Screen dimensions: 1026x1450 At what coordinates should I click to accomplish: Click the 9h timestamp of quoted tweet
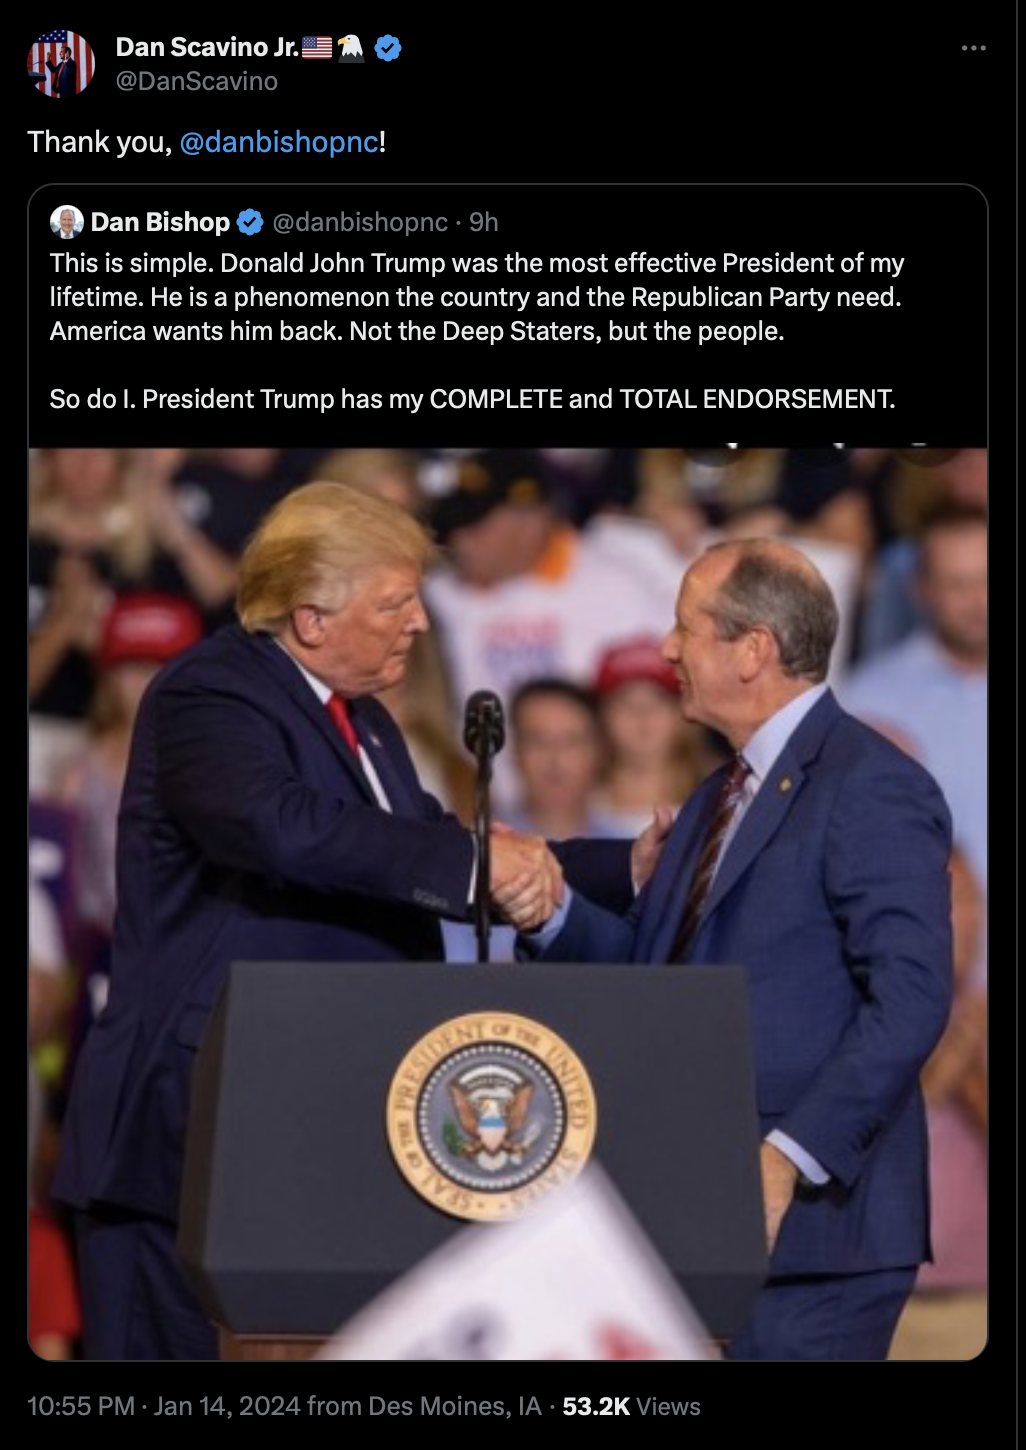(x=484, y=222)
